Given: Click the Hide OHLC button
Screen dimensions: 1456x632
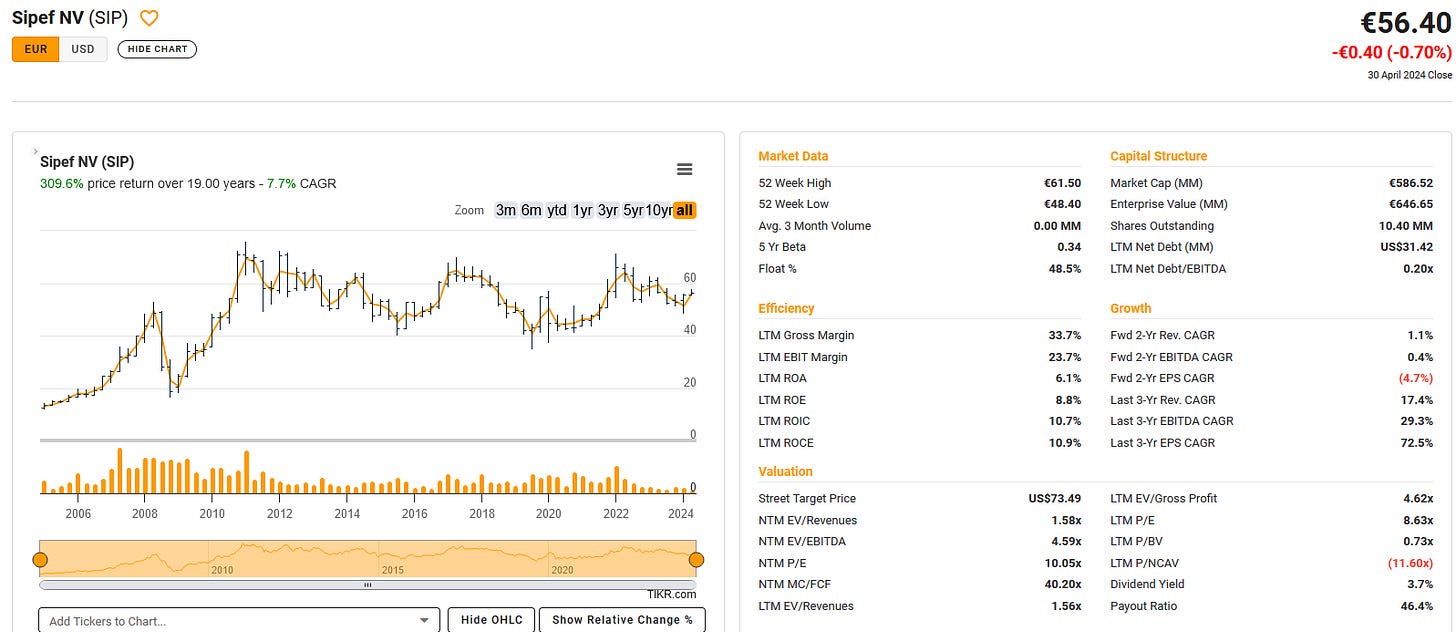Looking at the screenshot, I should coord(491,620).
